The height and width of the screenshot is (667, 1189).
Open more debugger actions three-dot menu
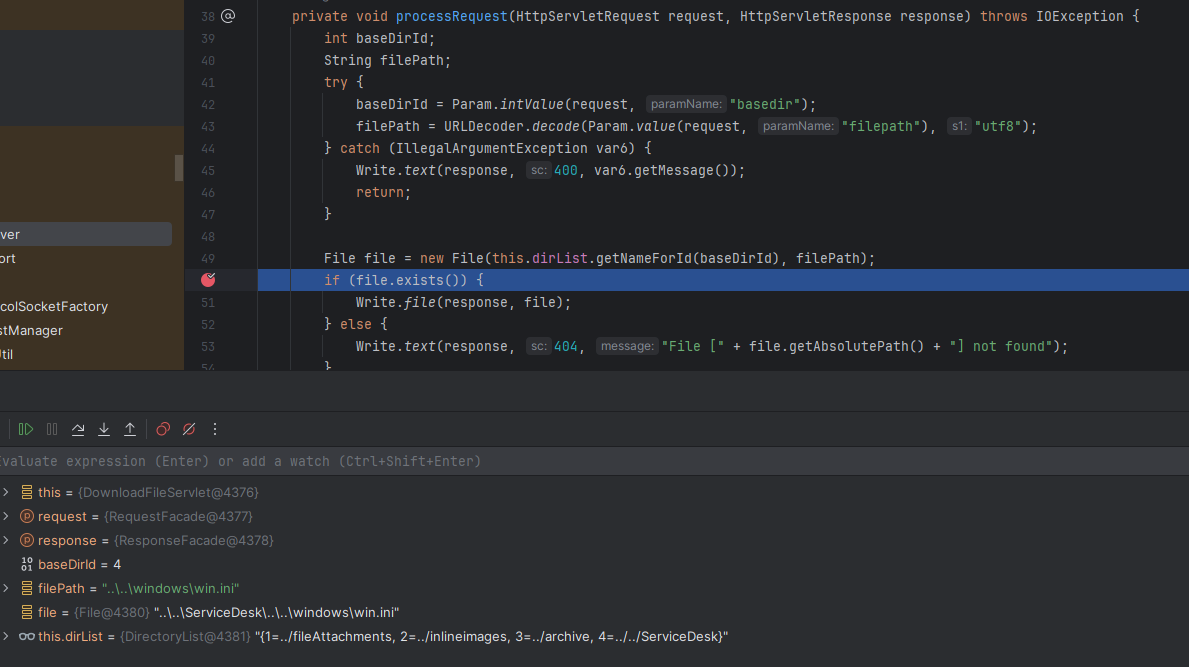coord(215,429)
